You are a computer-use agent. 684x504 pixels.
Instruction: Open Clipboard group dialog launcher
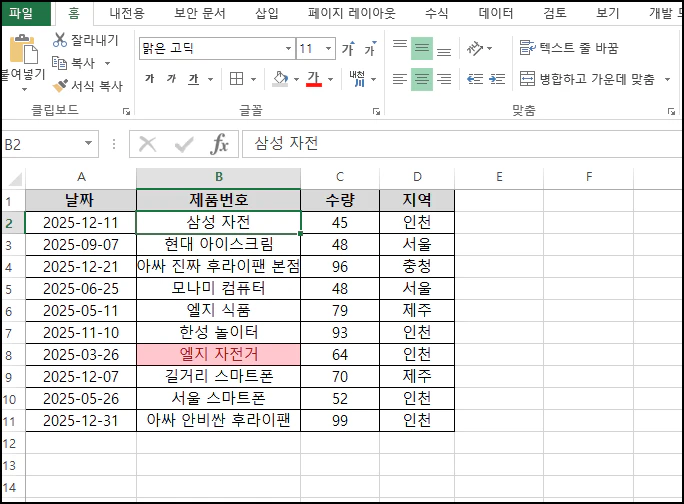pos(127,112)
